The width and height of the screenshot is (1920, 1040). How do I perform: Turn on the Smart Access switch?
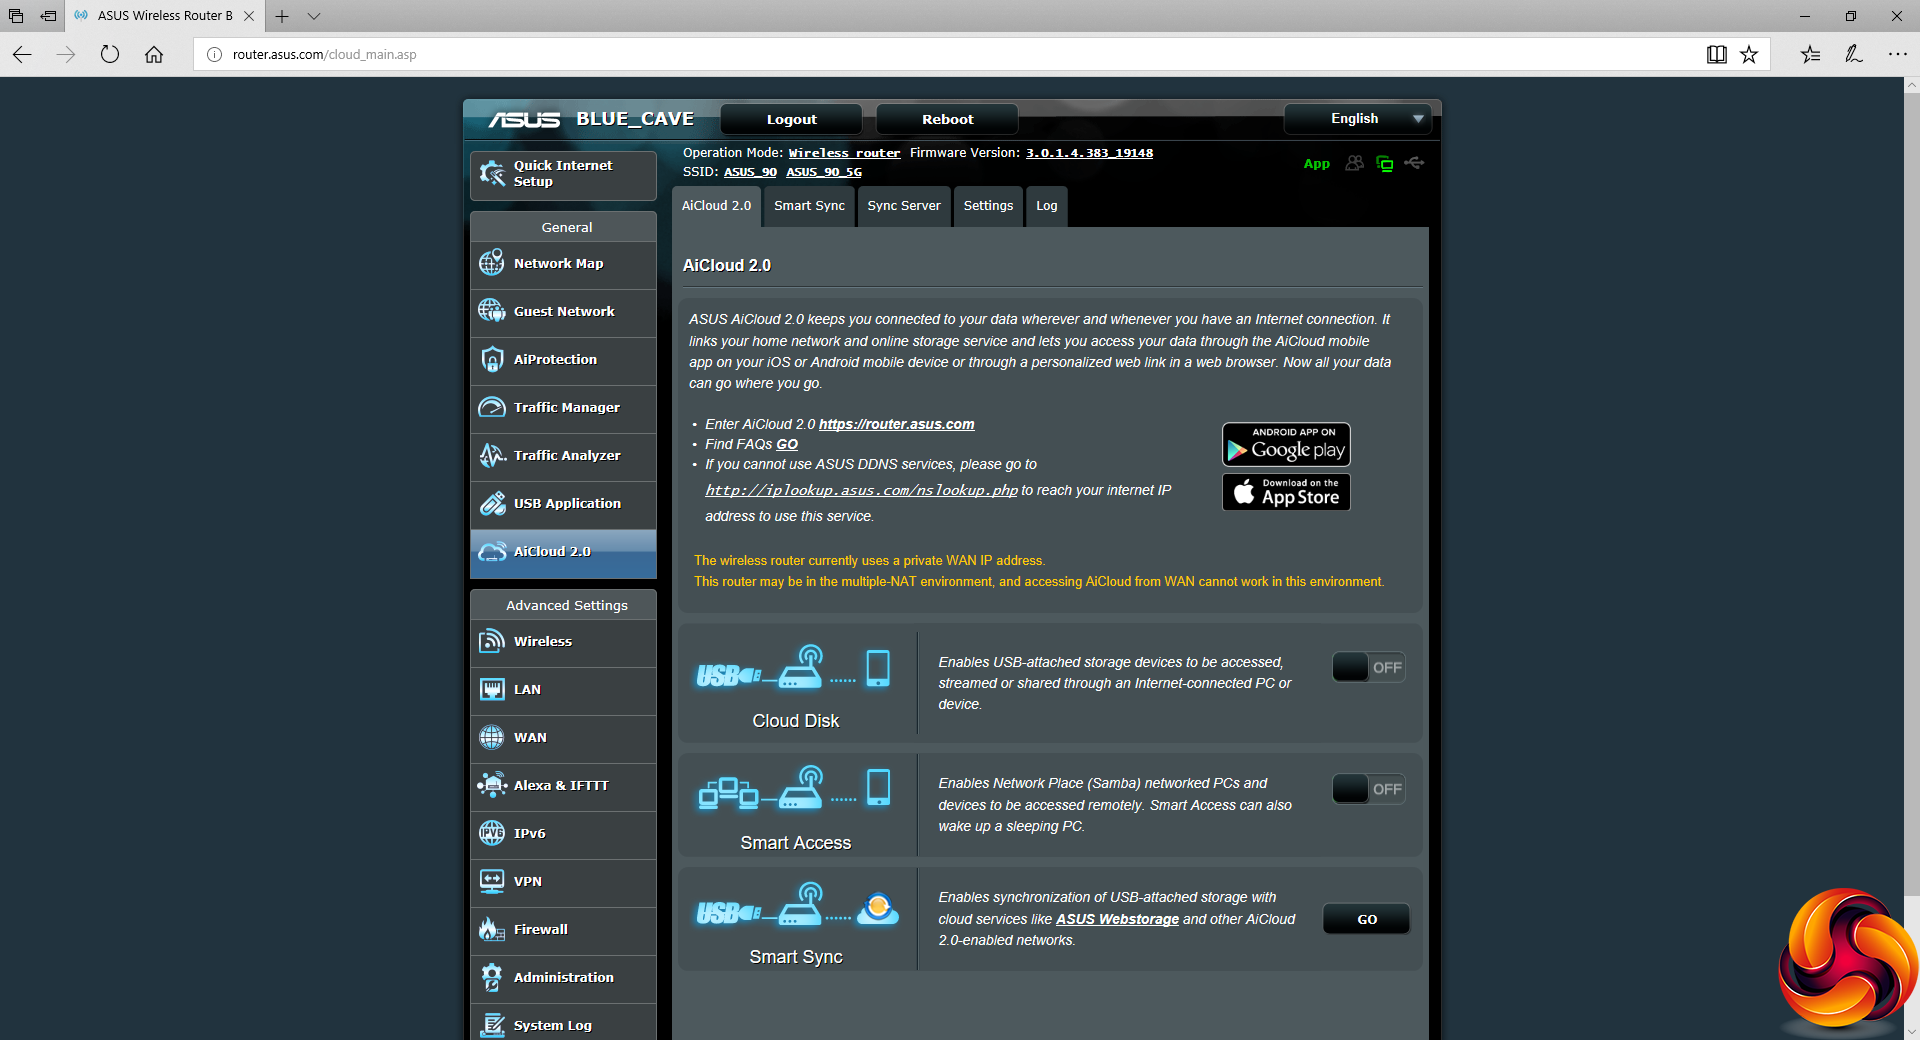[1368, 789]
